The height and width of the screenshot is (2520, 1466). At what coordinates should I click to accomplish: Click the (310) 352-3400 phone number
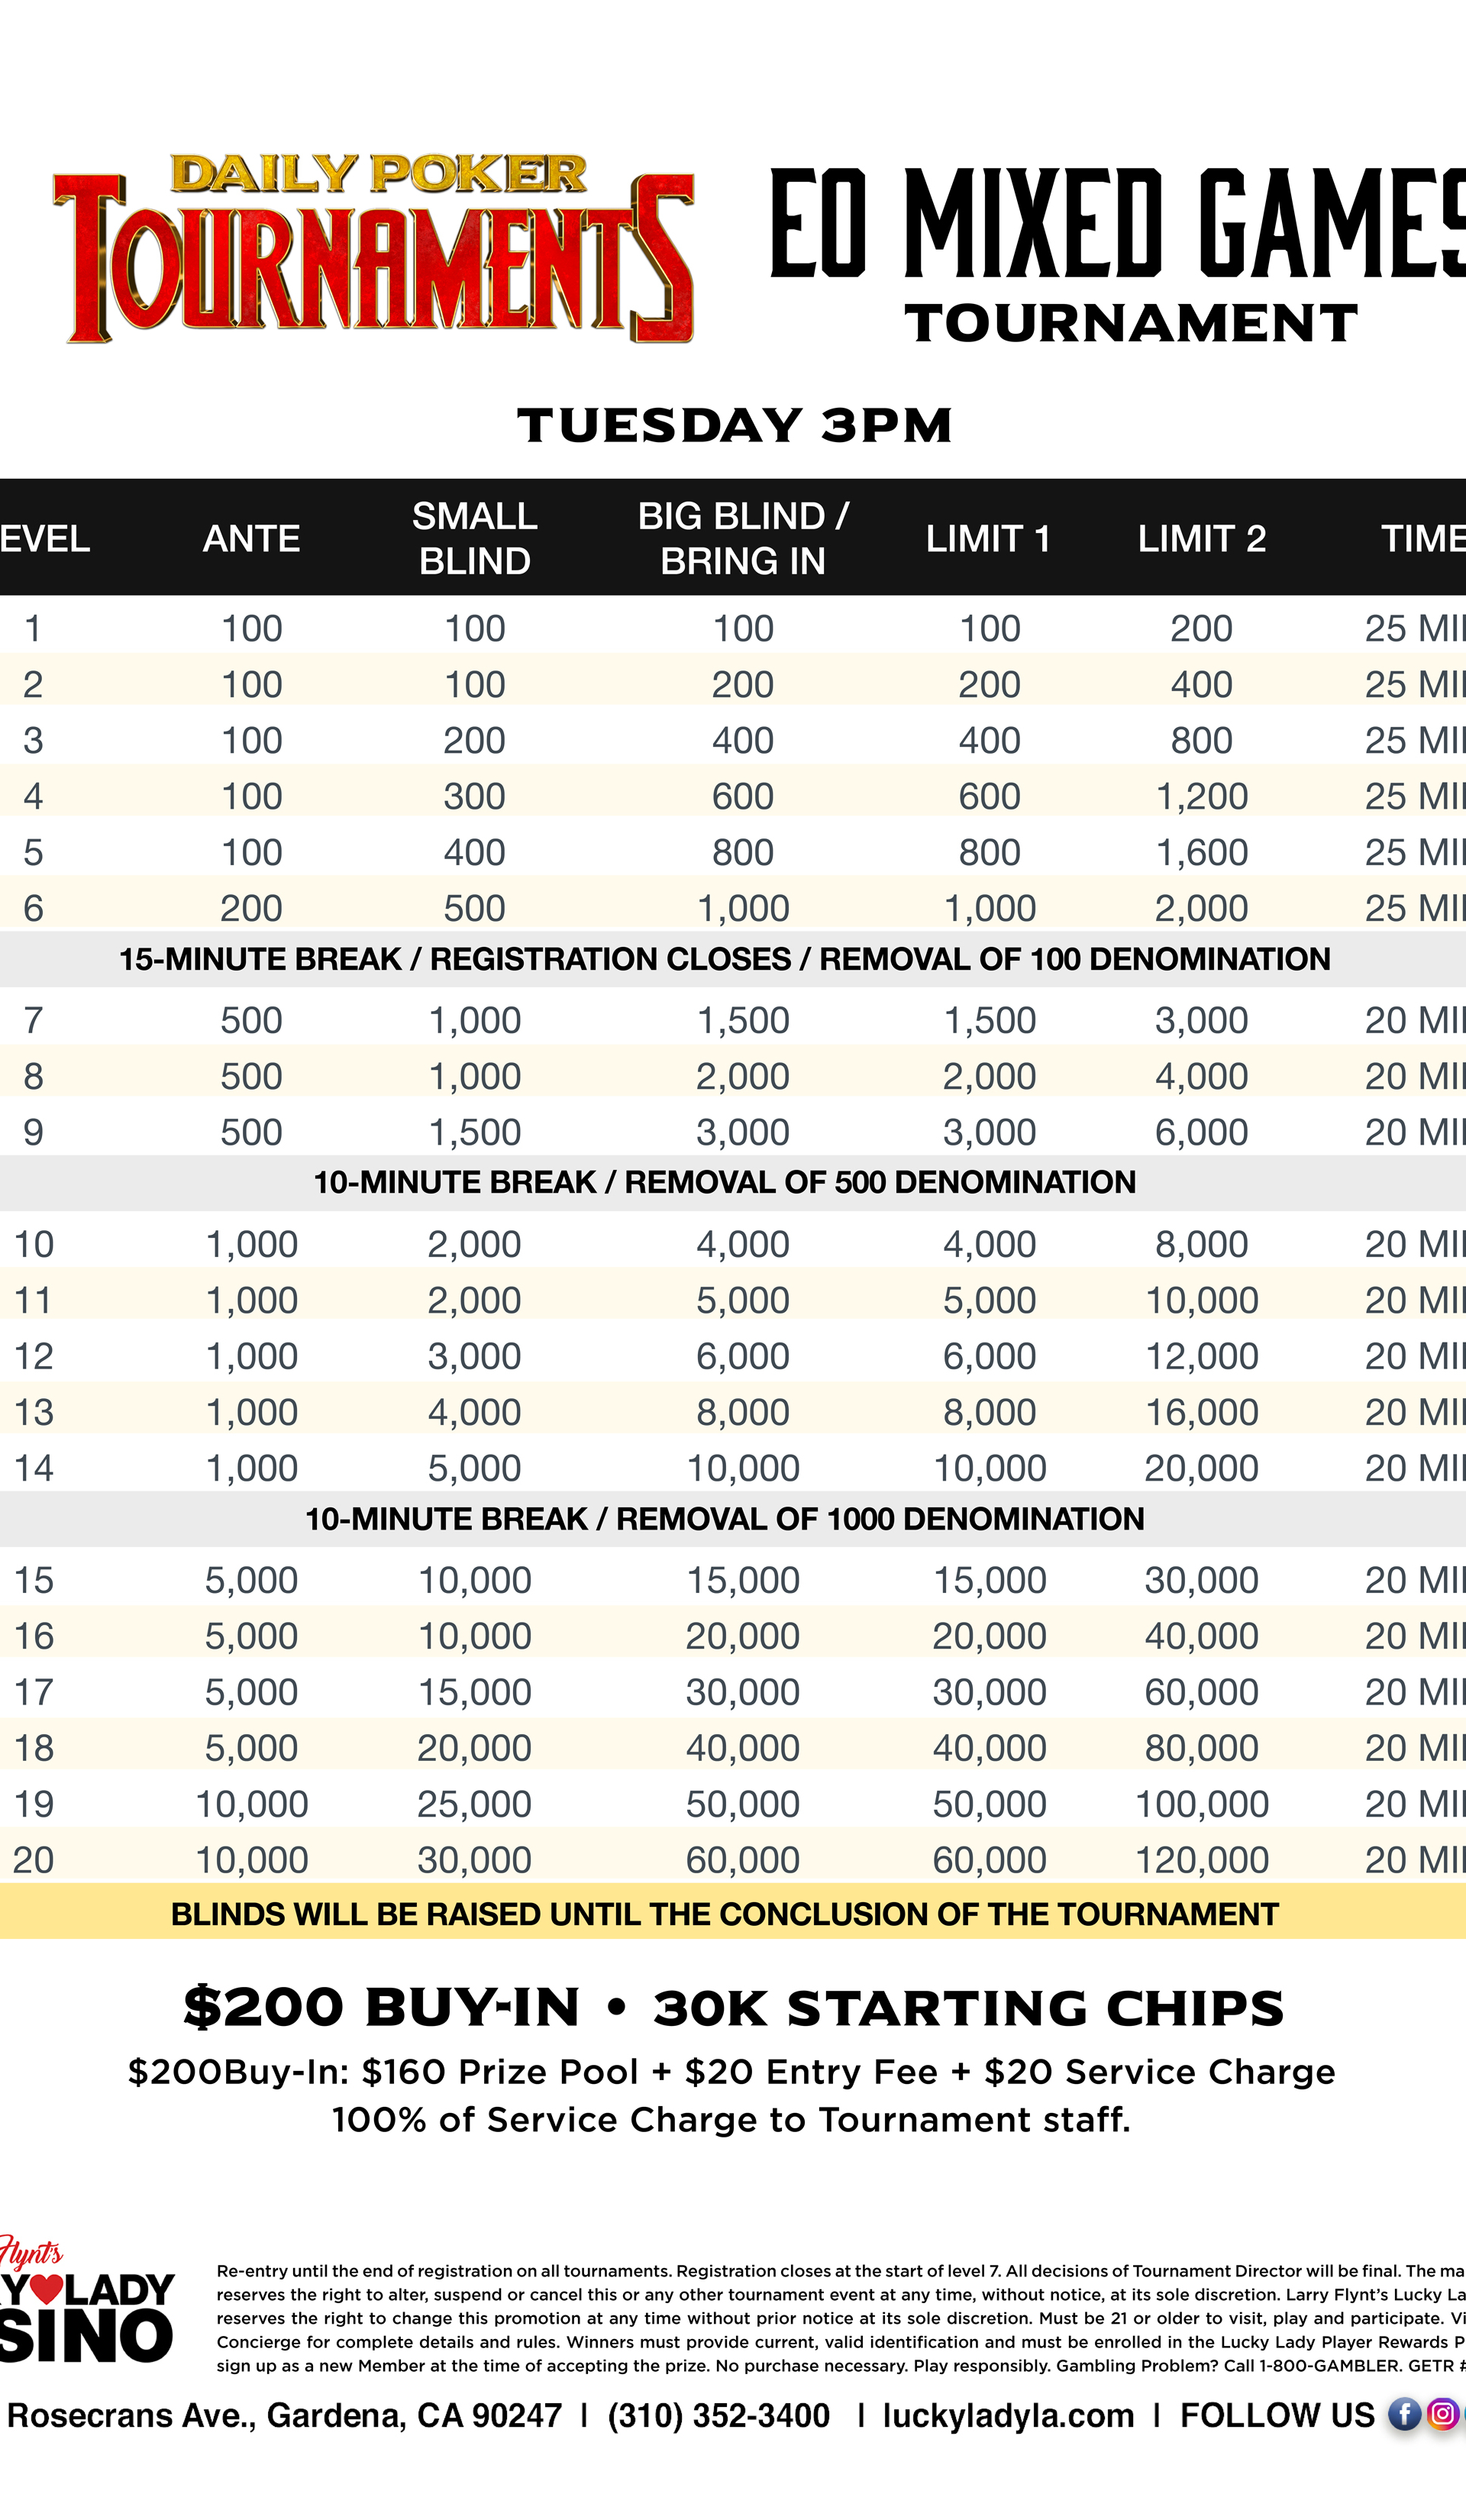(718, 2416)
